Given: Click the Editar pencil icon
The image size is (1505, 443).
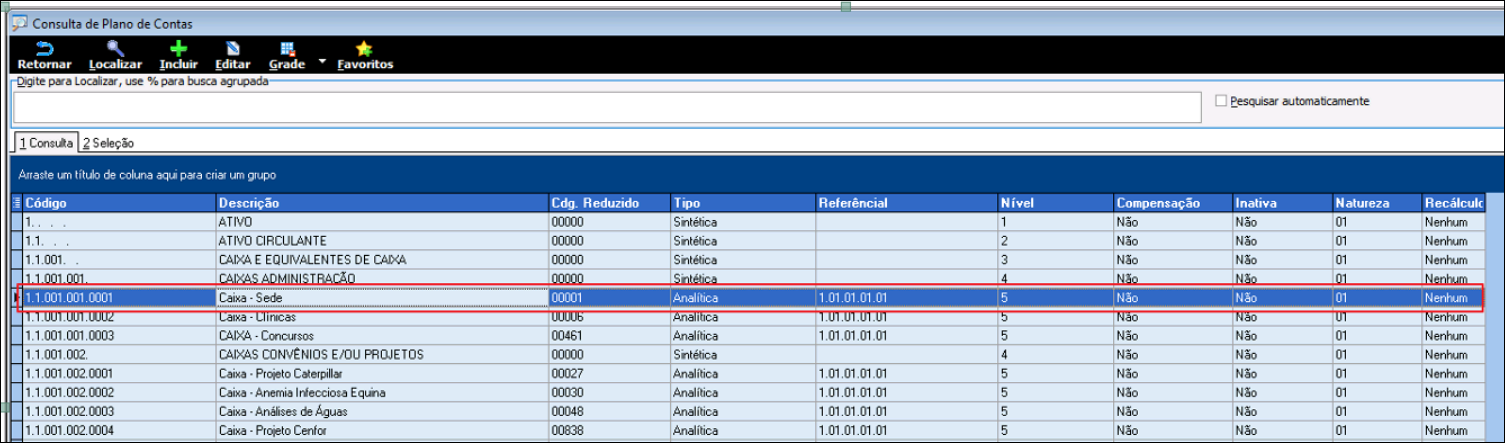Looking at the screenshot, I should [233, 48].
